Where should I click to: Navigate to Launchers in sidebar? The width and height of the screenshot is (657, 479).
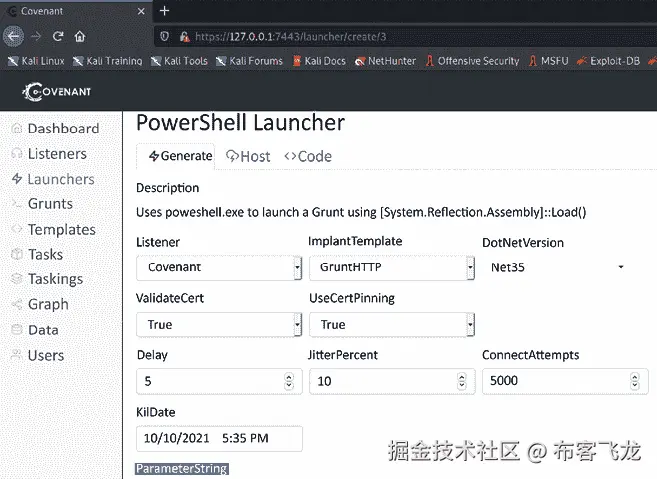tap(61, 179)
